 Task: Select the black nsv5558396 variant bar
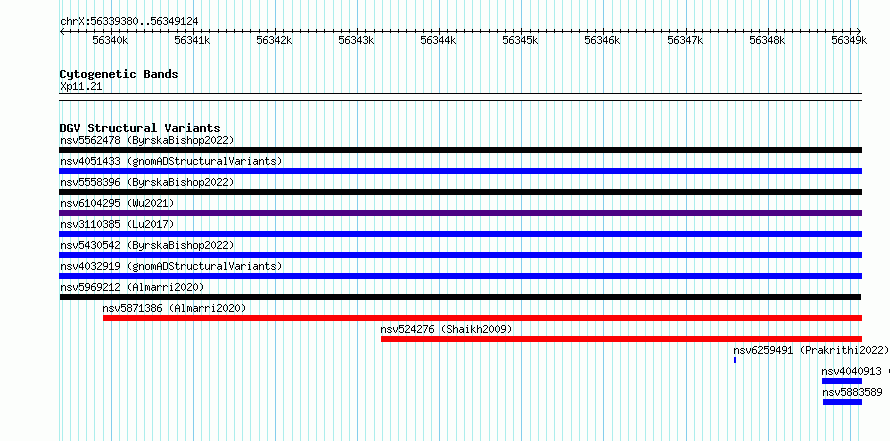461,192
